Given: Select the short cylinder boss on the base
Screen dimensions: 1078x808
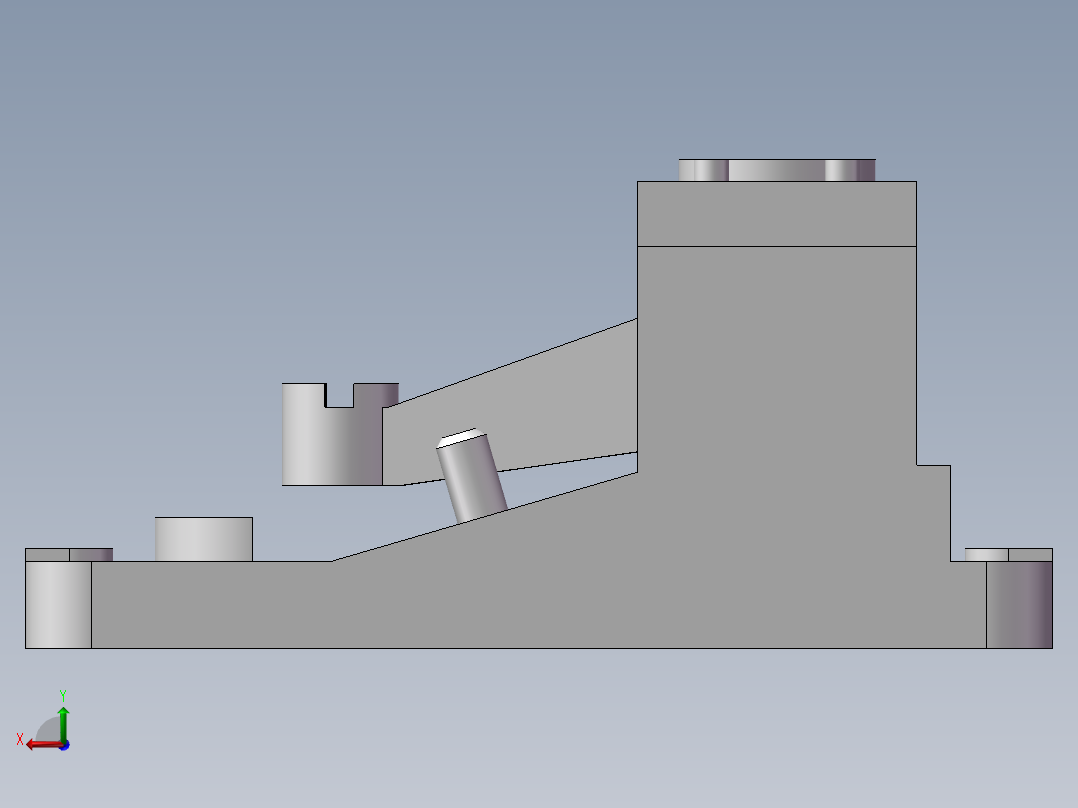Looking at the screenshot, I should 204,539.
